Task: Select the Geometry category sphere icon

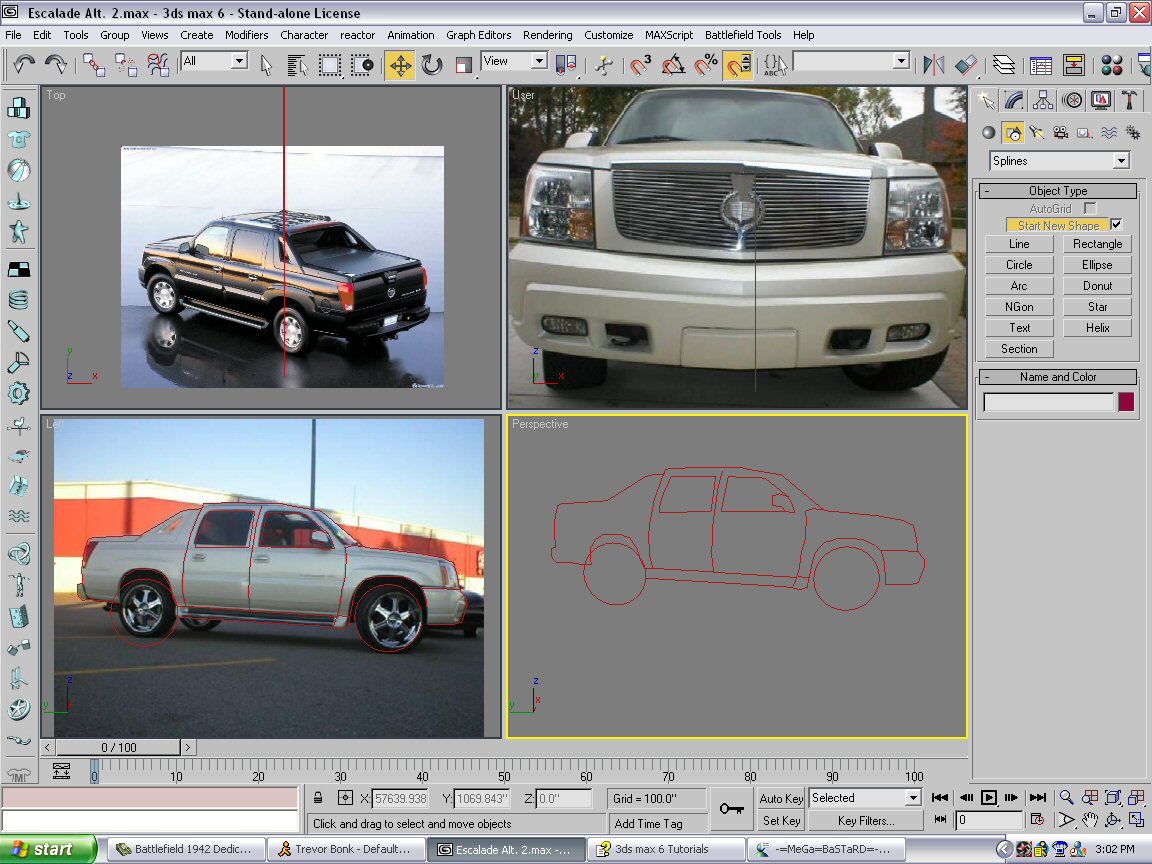Action: pos(989,132)
